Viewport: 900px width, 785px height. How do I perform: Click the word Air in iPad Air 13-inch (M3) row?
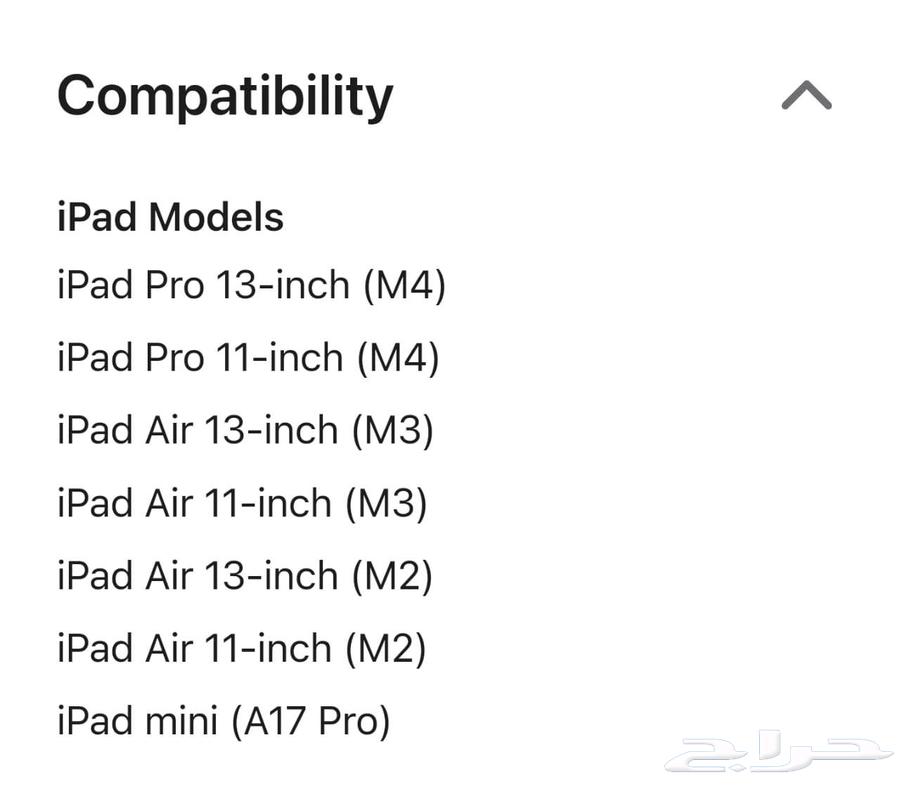[x=169, y=430]
